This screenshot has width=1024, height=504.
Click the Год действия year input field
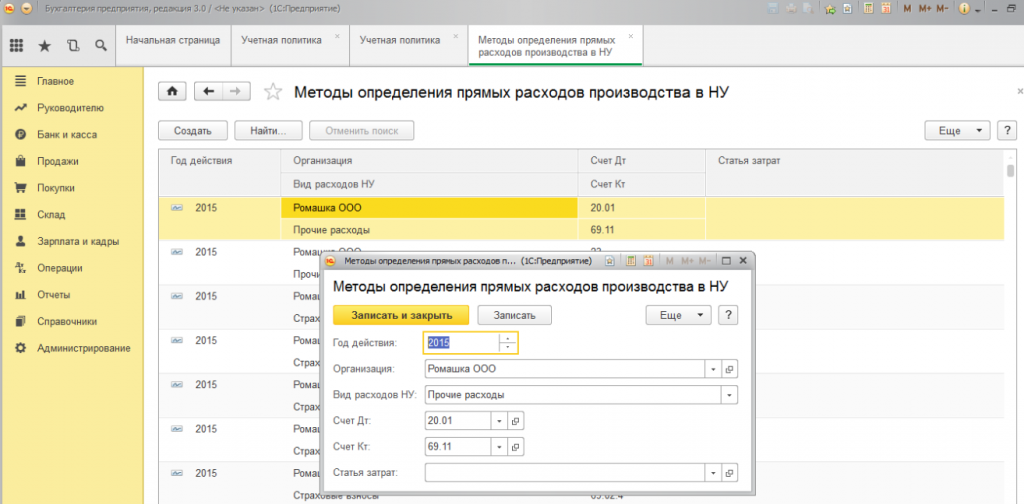[x=462, y=342]
